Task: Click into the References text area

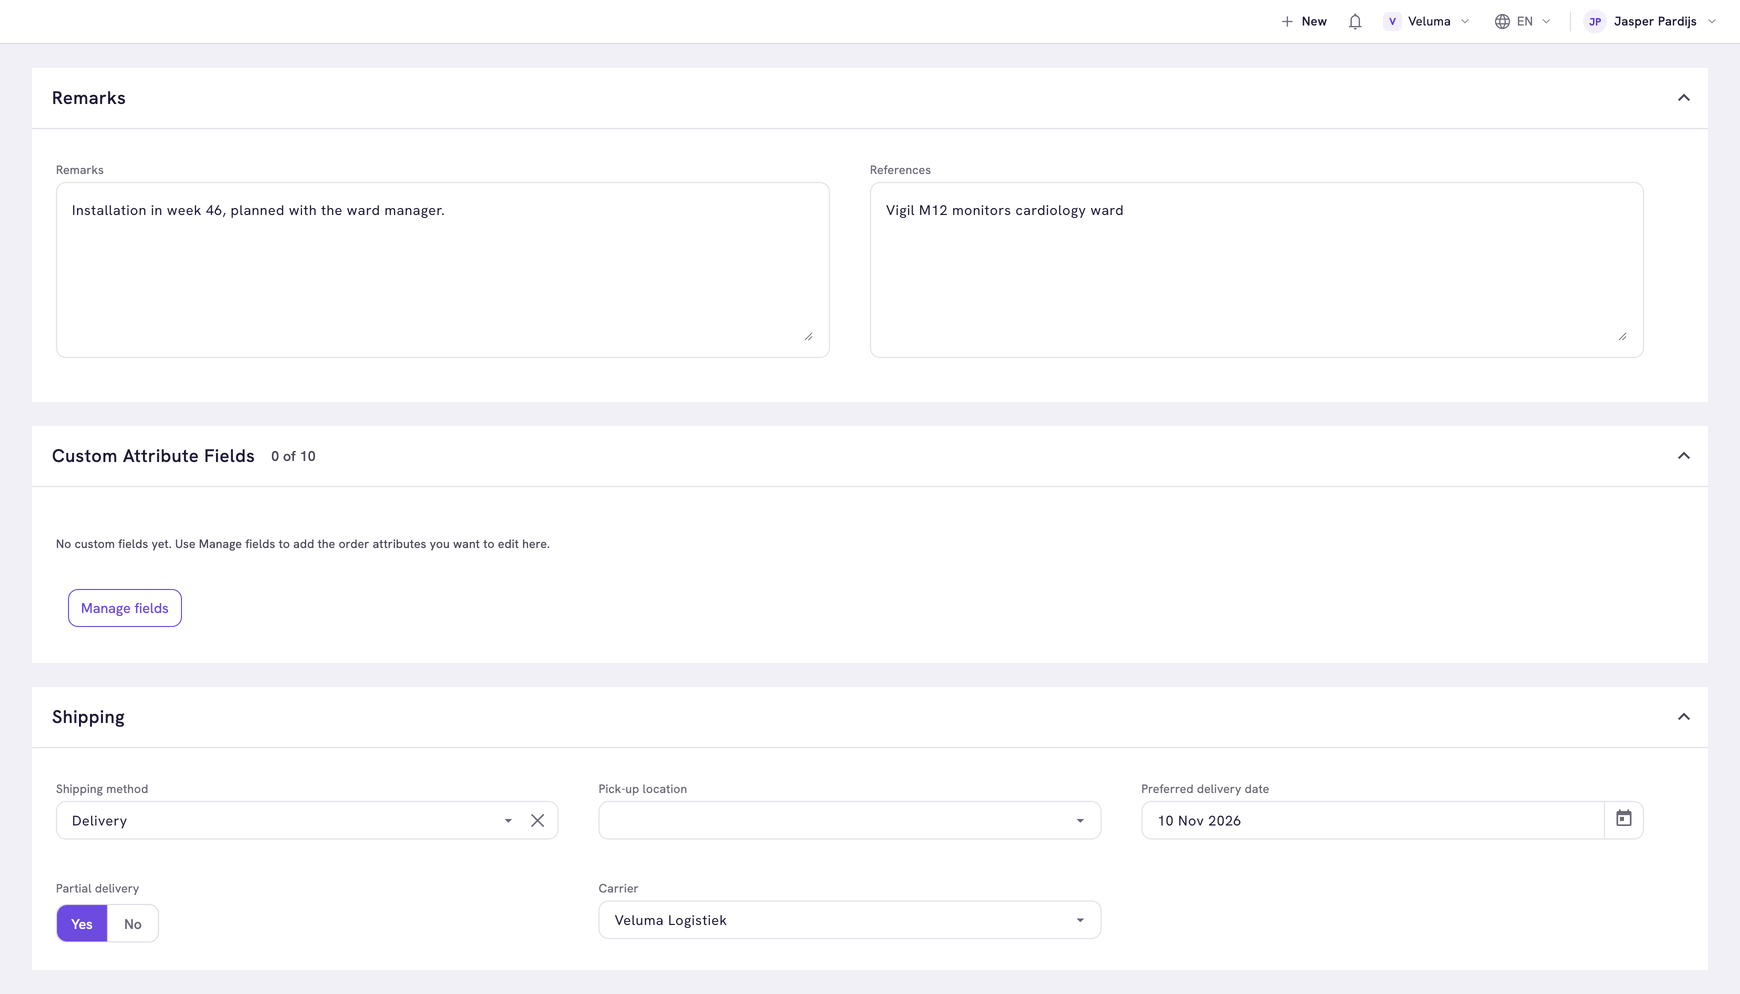Action: (x=1257, y=270)
